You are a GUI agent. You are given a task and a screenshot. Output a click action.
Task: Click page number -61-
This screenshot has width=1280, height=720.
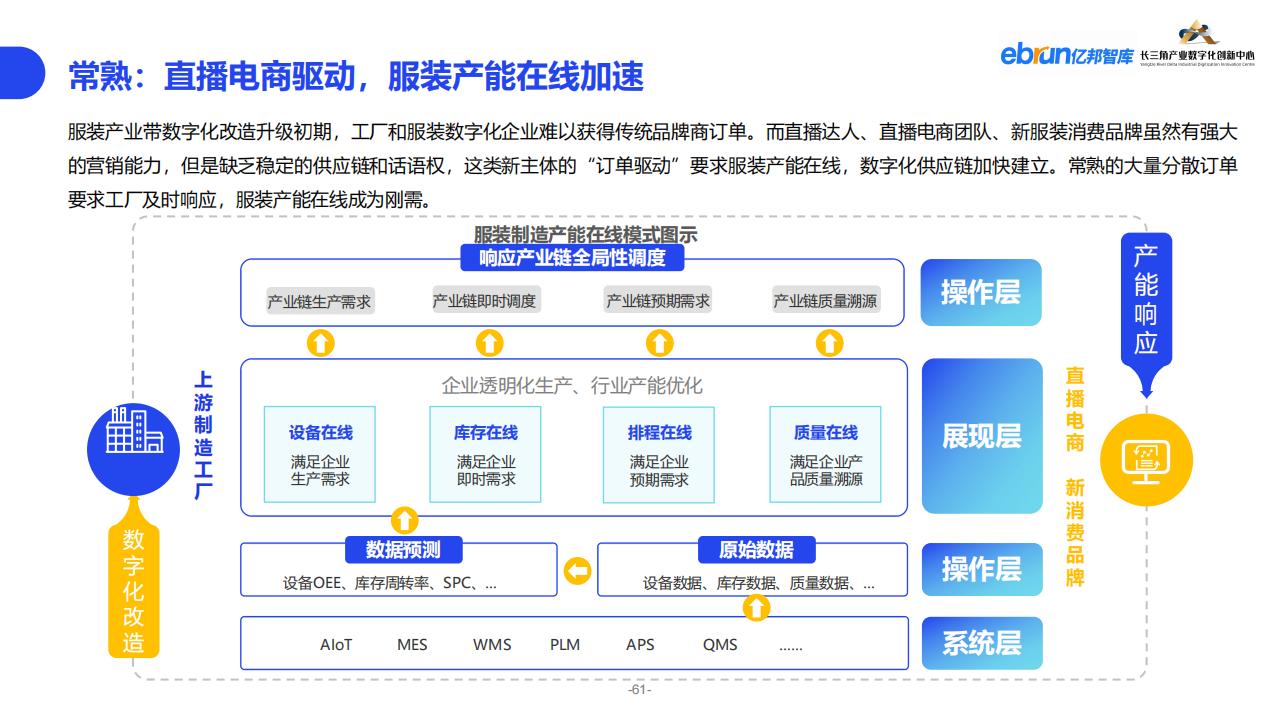[x=639, y=690]
